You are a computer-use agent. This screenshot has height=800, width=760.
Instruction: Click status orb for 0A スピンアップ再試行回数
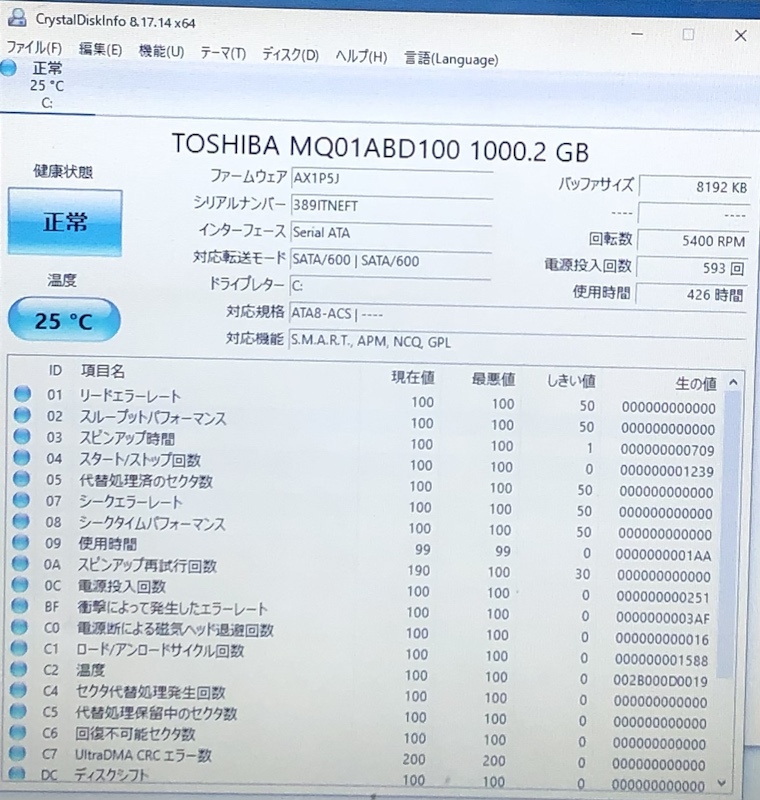click(20, 563)
